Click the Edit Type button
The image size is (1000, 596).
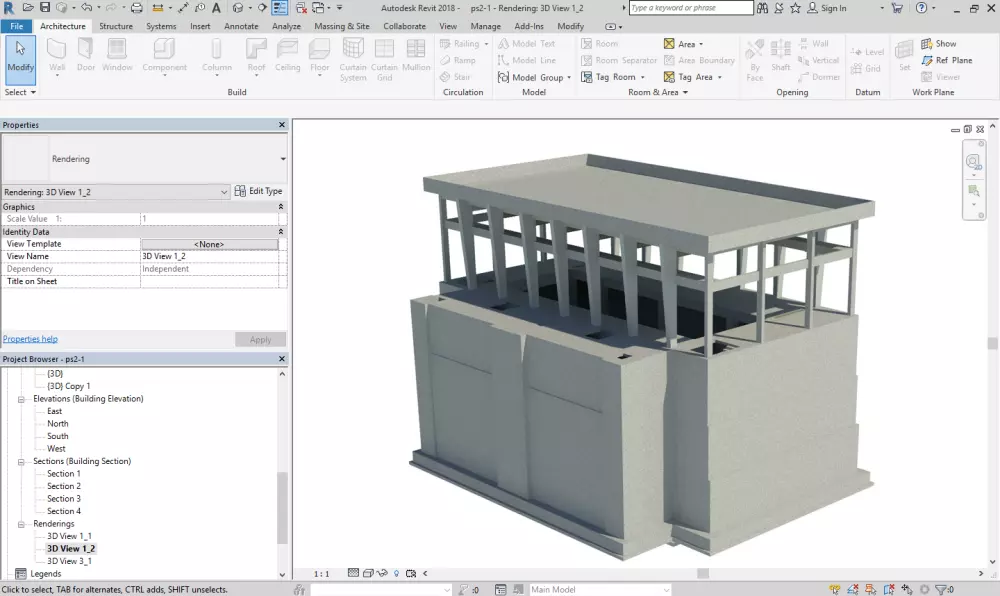point(259,191)
